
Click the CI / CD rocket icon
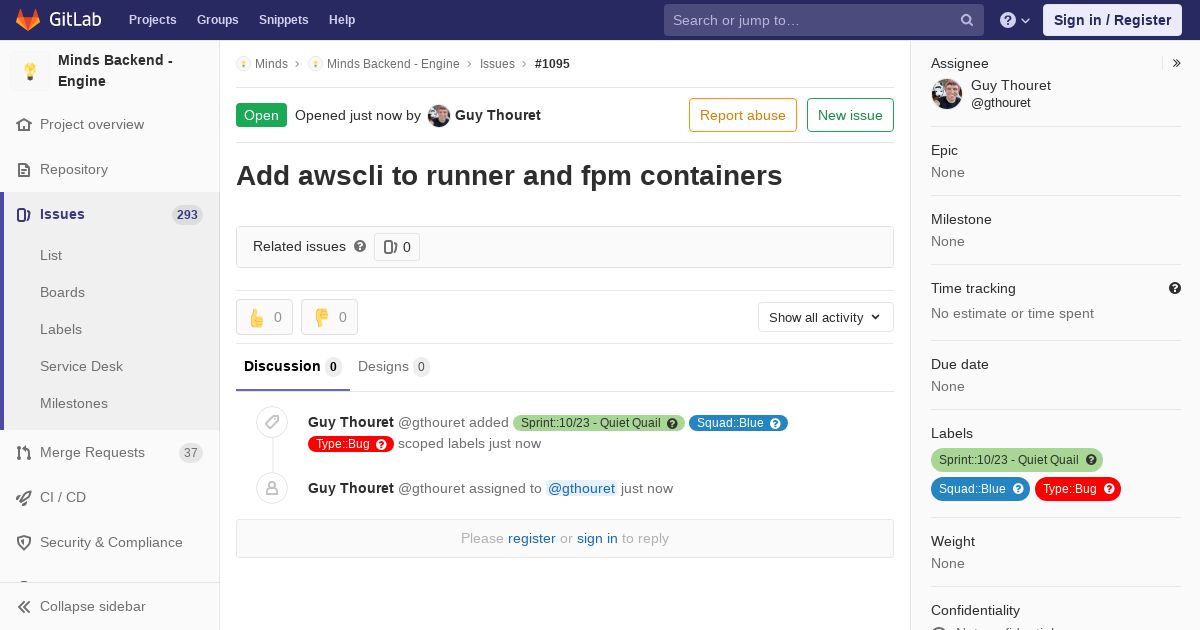(24, 498)
